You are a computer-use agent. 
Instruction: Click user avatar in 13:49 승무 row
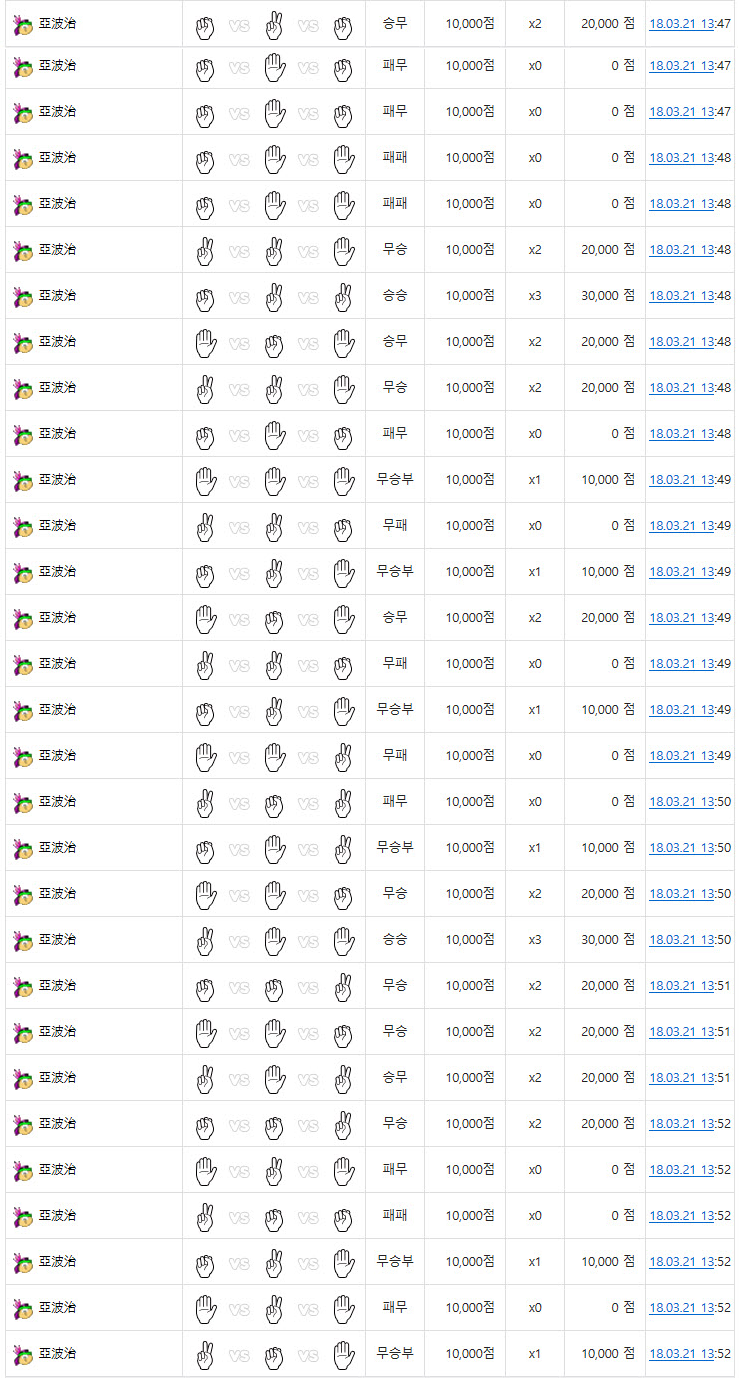23,620
